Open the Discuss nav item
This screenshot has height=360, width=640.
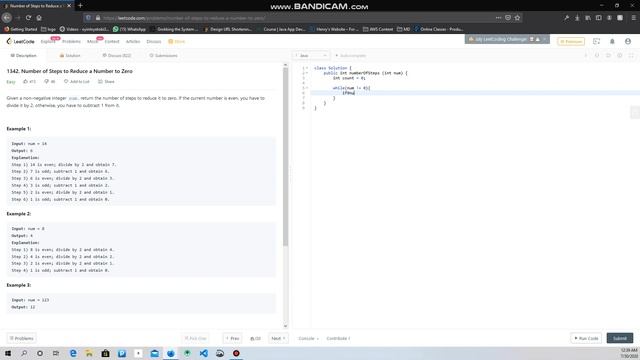pyautogui.click(x=154, y=41)
